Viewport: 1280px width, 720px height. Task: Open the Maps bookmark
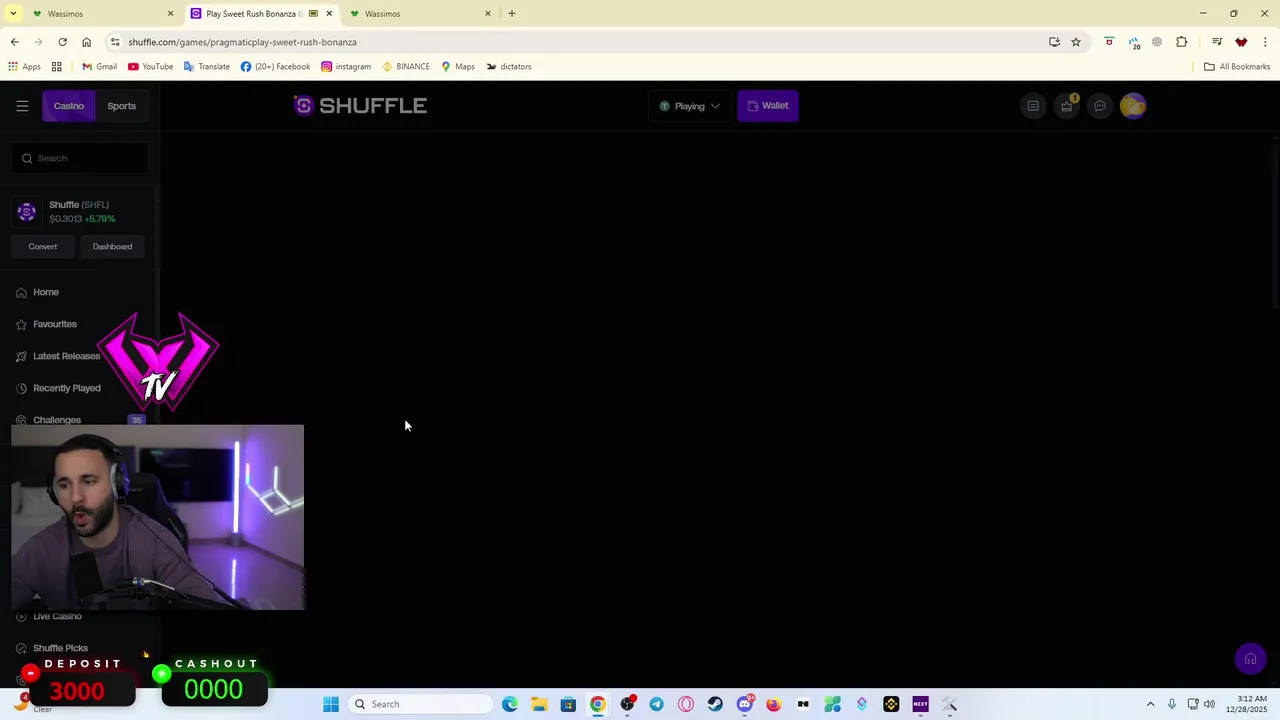tap(458, 67)
